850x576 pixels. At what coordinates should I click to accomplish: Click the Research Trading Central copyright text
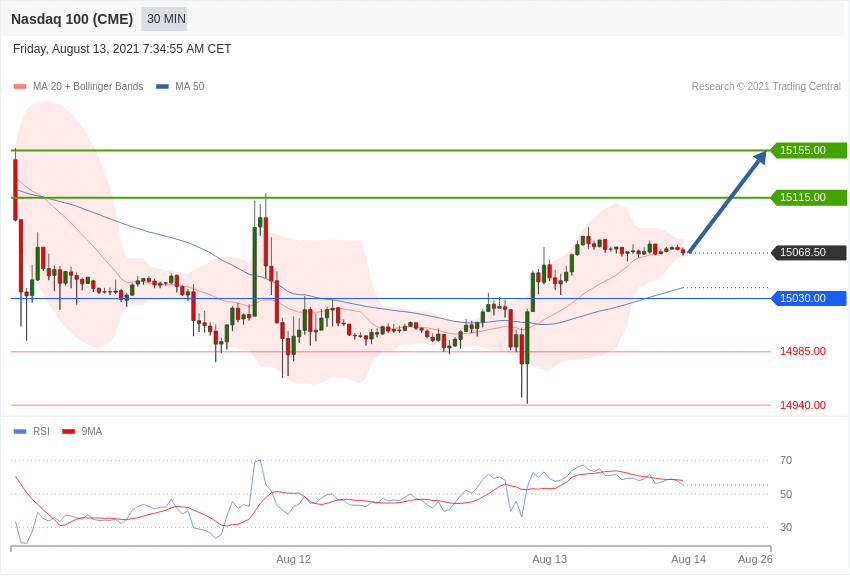click(x=766, y=87)
